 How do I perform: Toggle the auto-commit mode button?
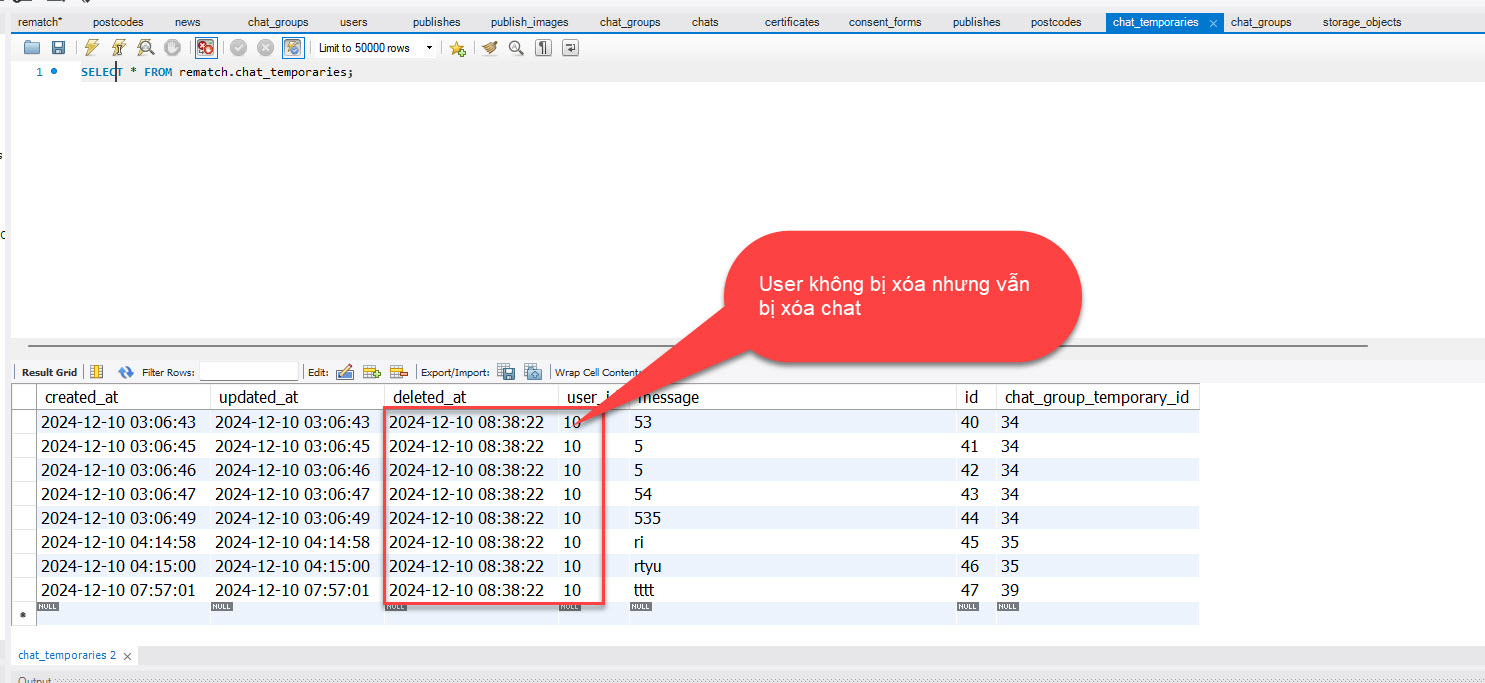[x=293, y=48]
